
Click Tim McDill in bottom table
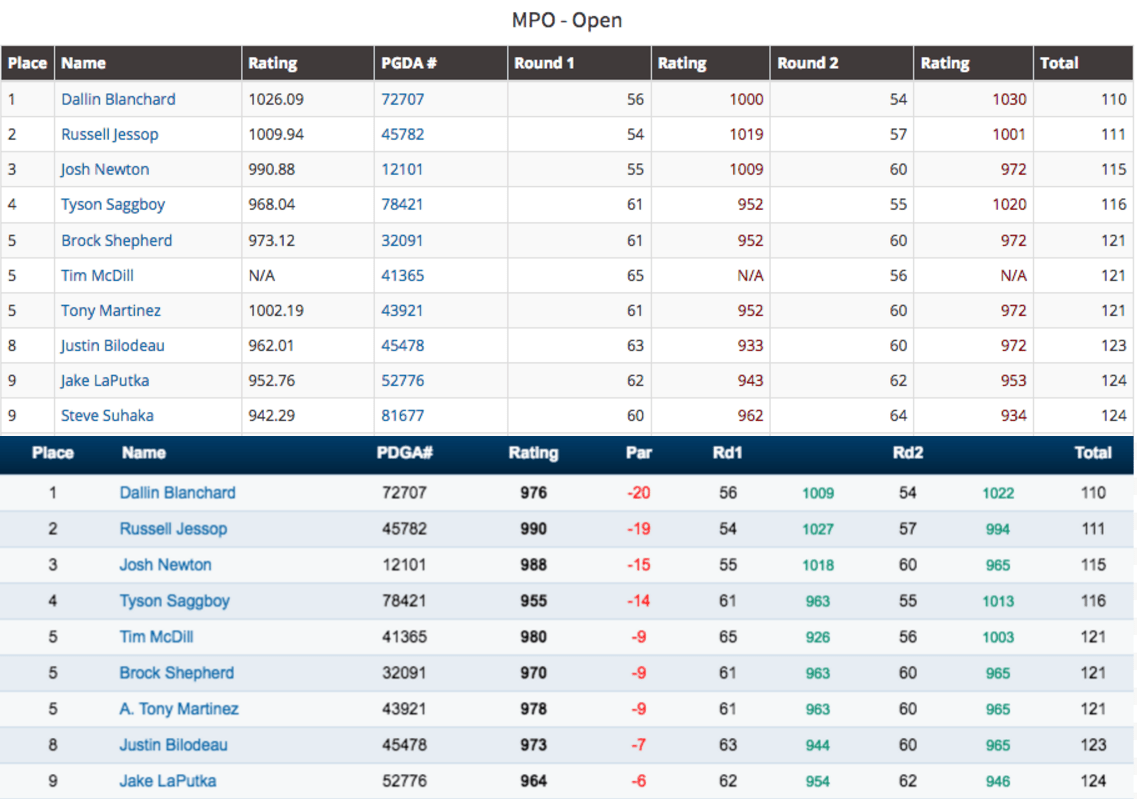click(x=157, y=637)
